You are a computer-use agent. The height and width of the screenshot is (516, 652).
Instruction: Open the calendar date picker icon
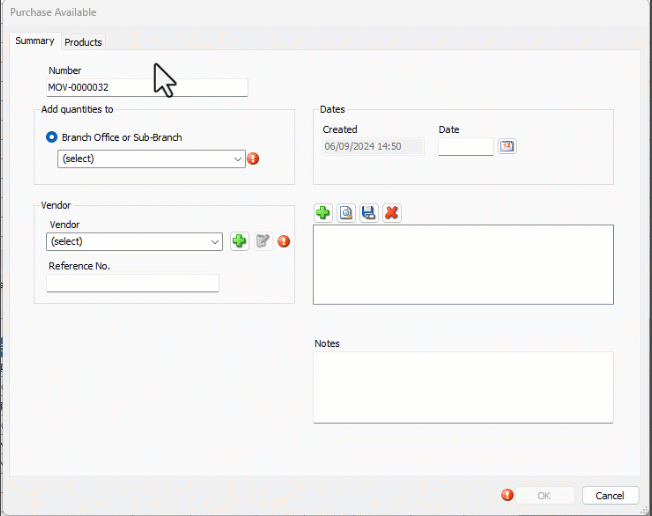pos(507,147)
